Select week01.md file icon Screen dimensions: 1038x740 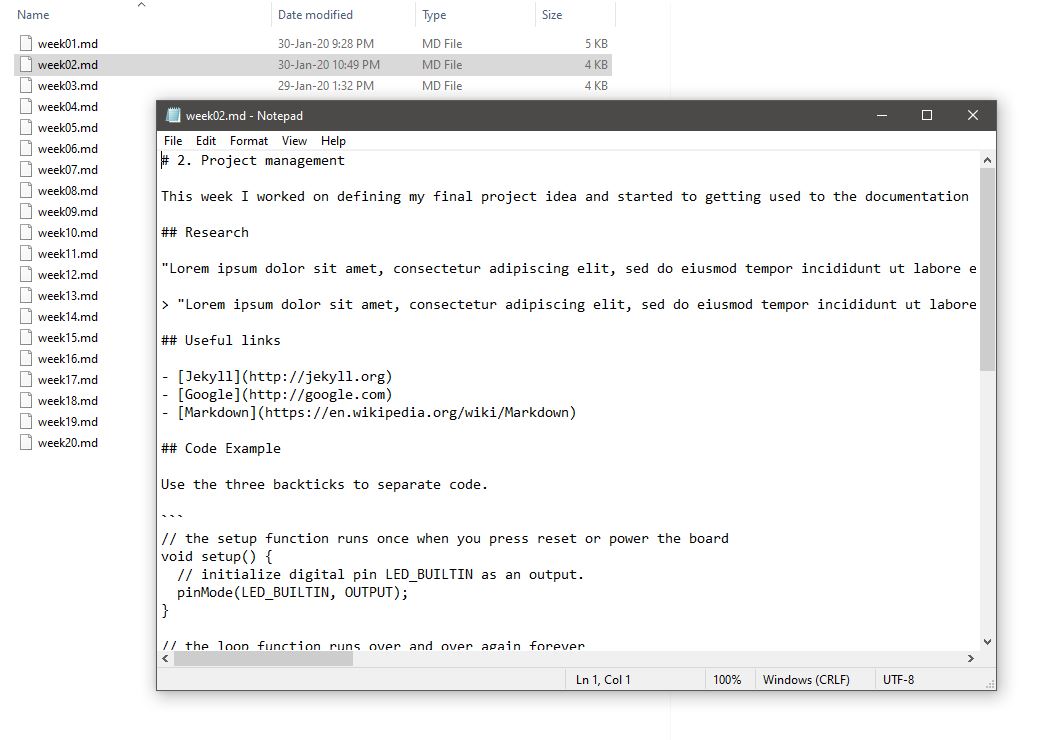(x=26, y=44)
